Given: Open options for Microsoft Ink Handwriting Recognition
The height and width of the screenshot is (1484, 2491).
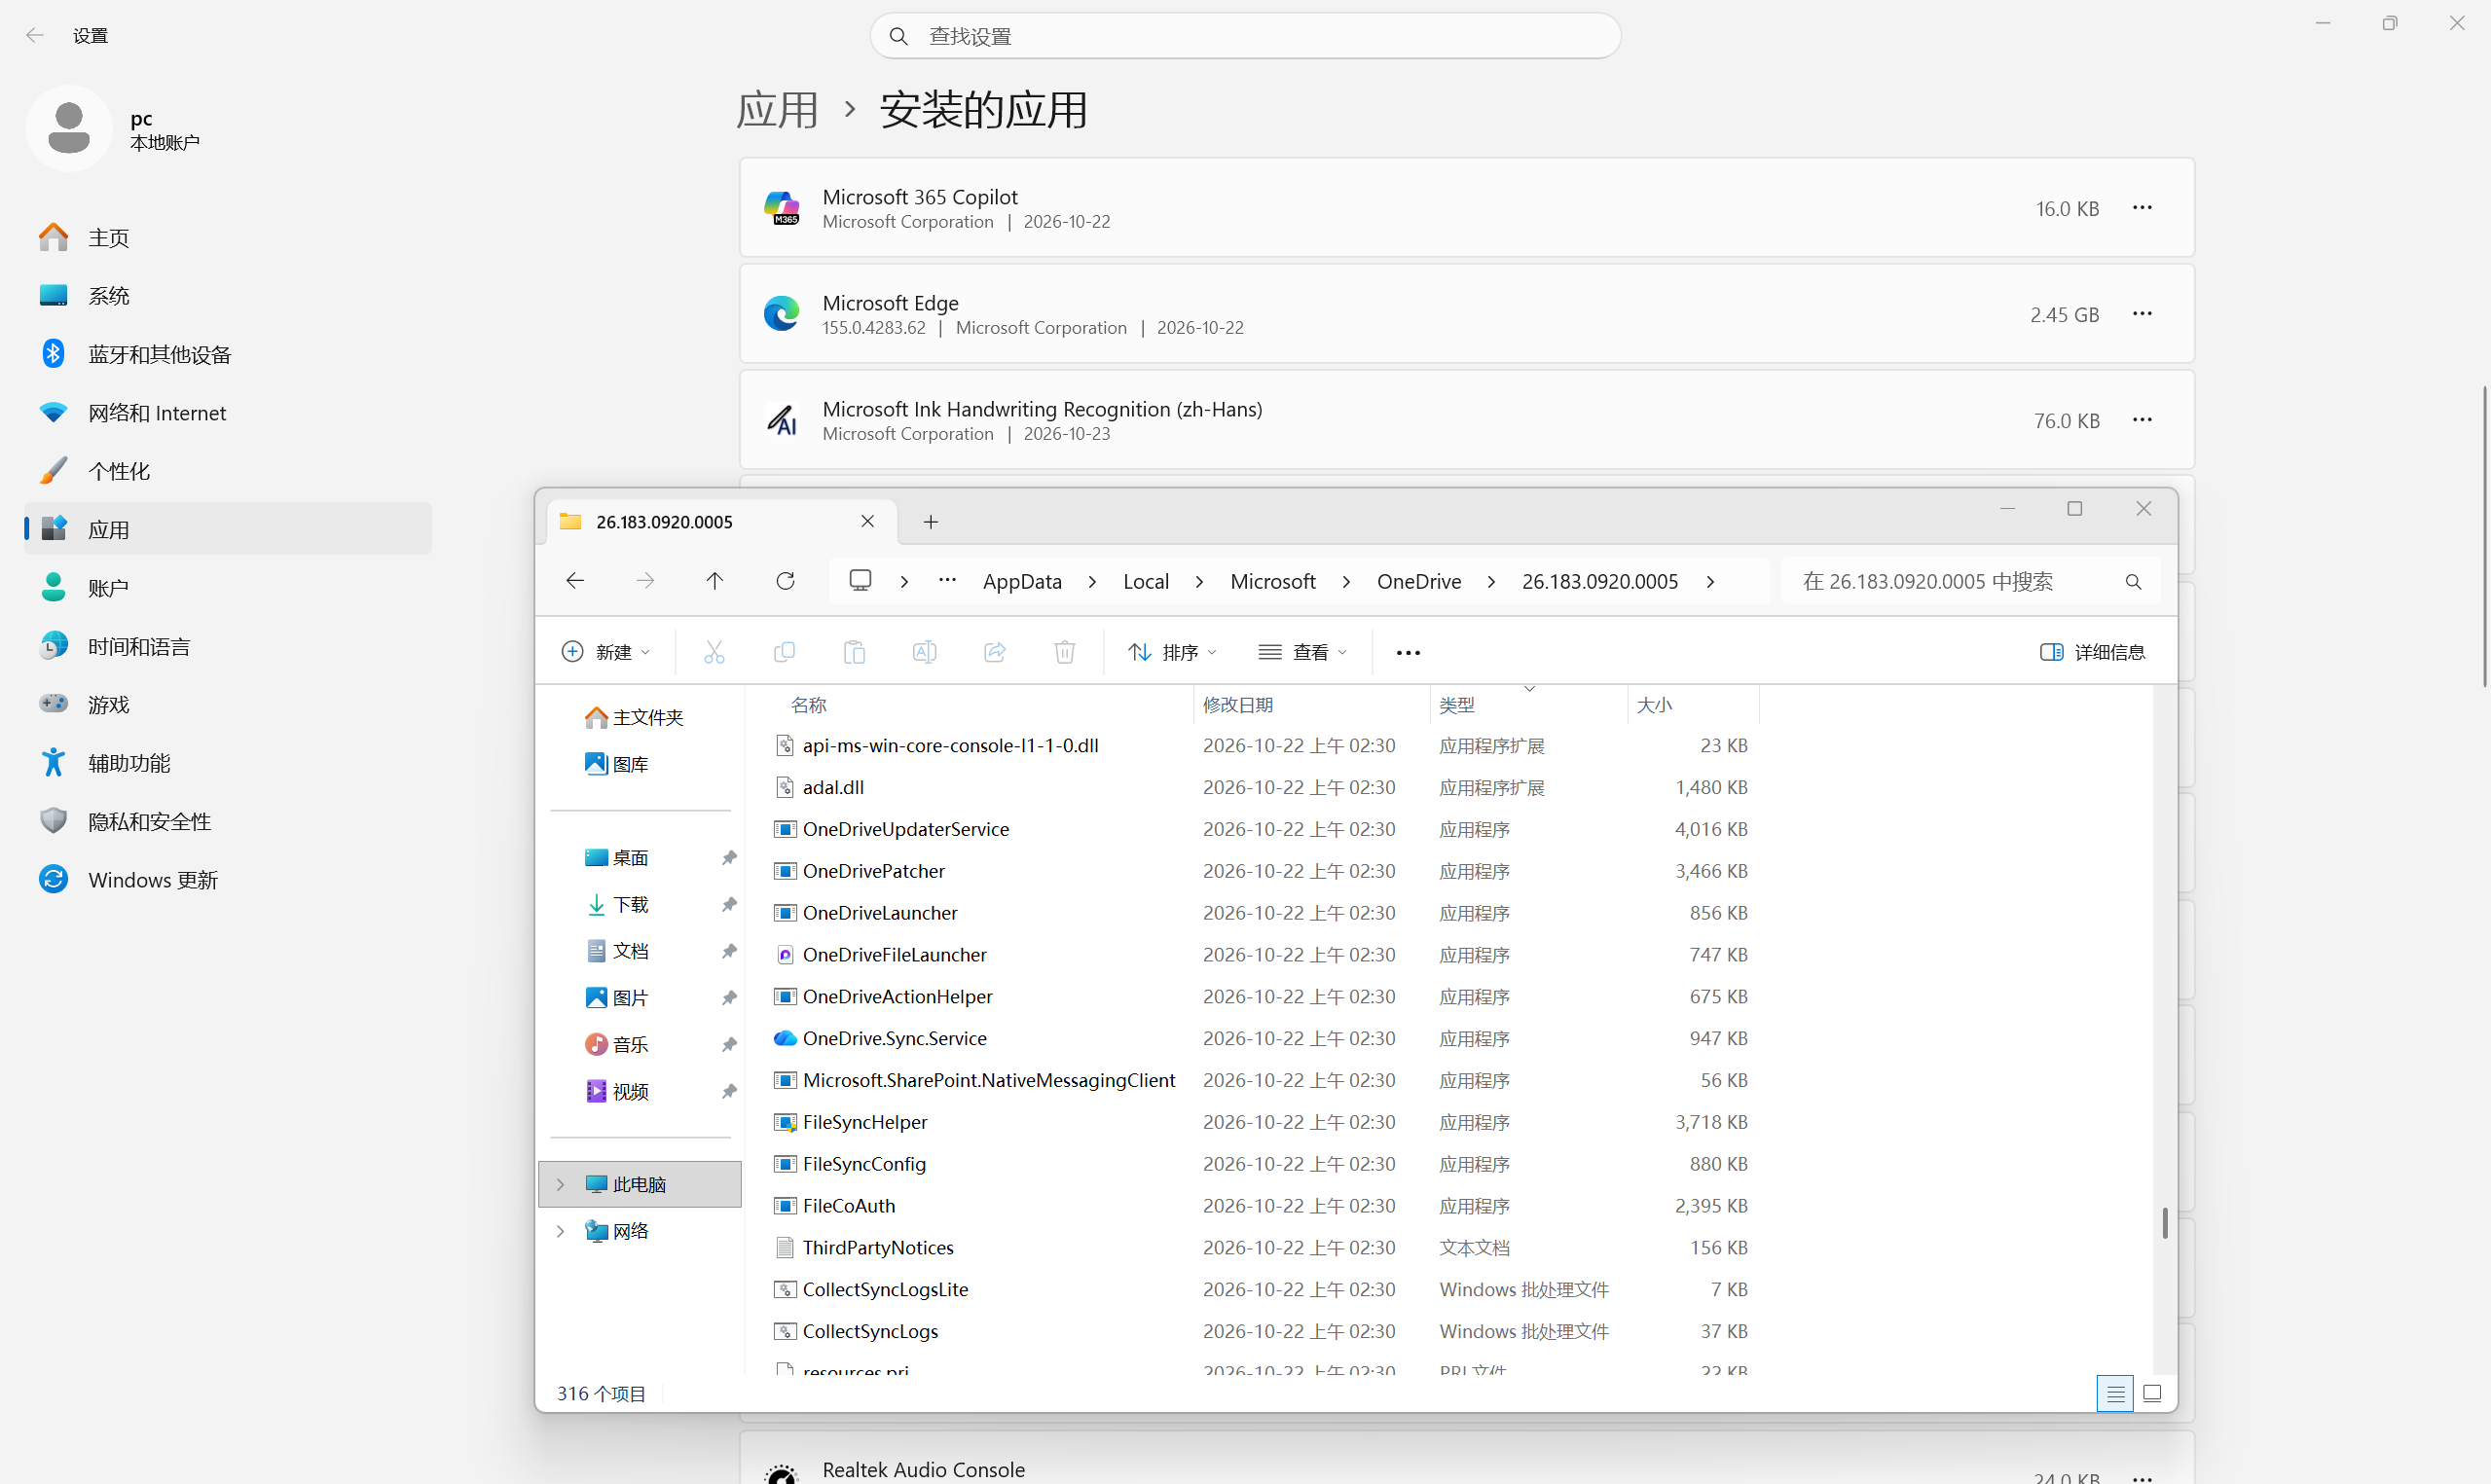Looking at the screenshot, I should 2142,420.
